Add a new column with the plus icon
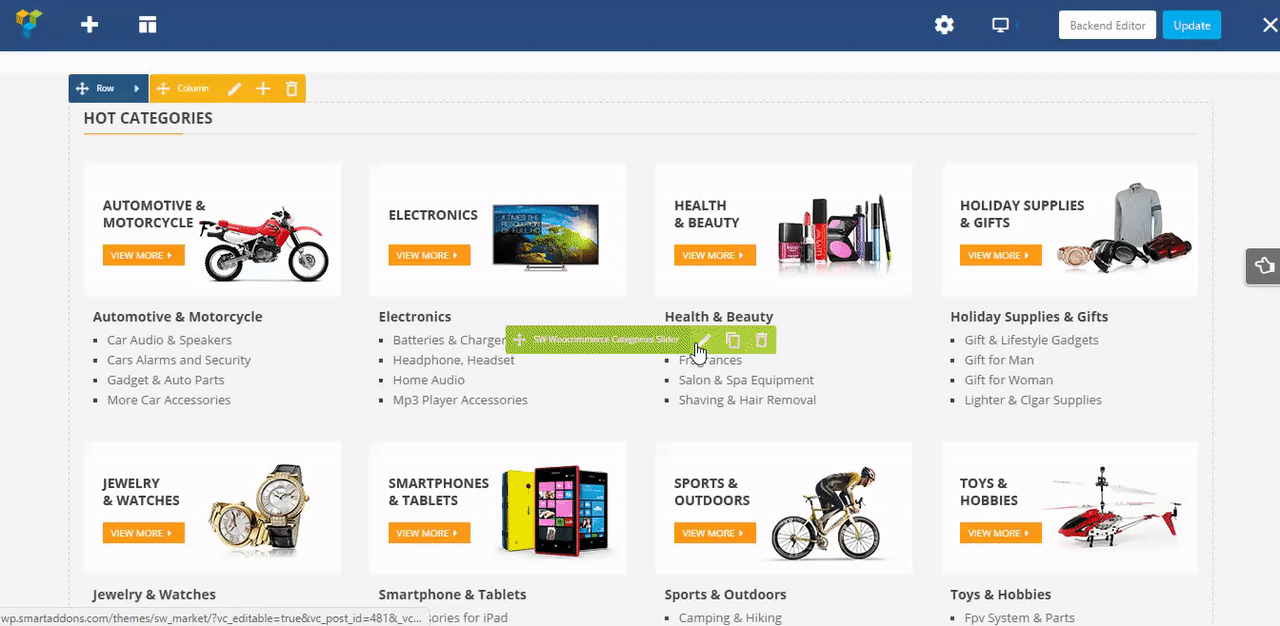This screenshot has width=1280, height=626. pos(263,89)
